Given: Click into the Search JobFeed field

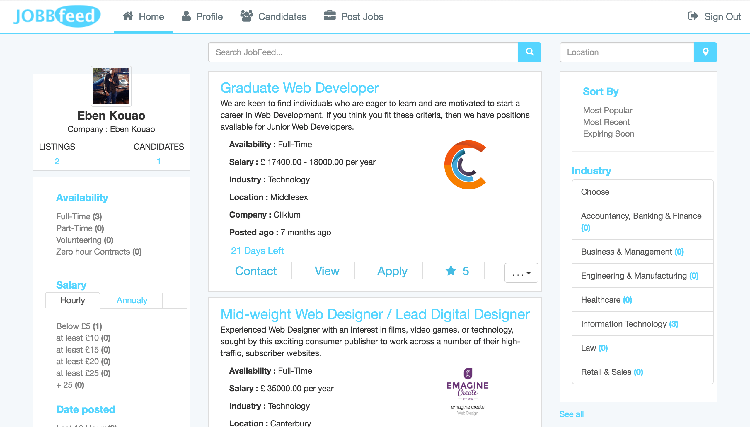Looking at the screenshot, I should click(363, 52).
